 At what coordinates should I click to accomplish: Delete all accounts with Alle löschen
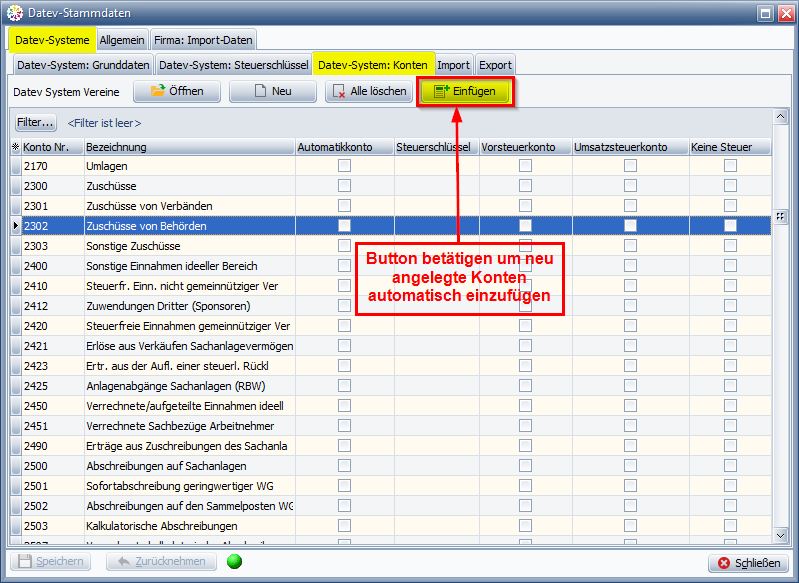(x=369, y=91)
